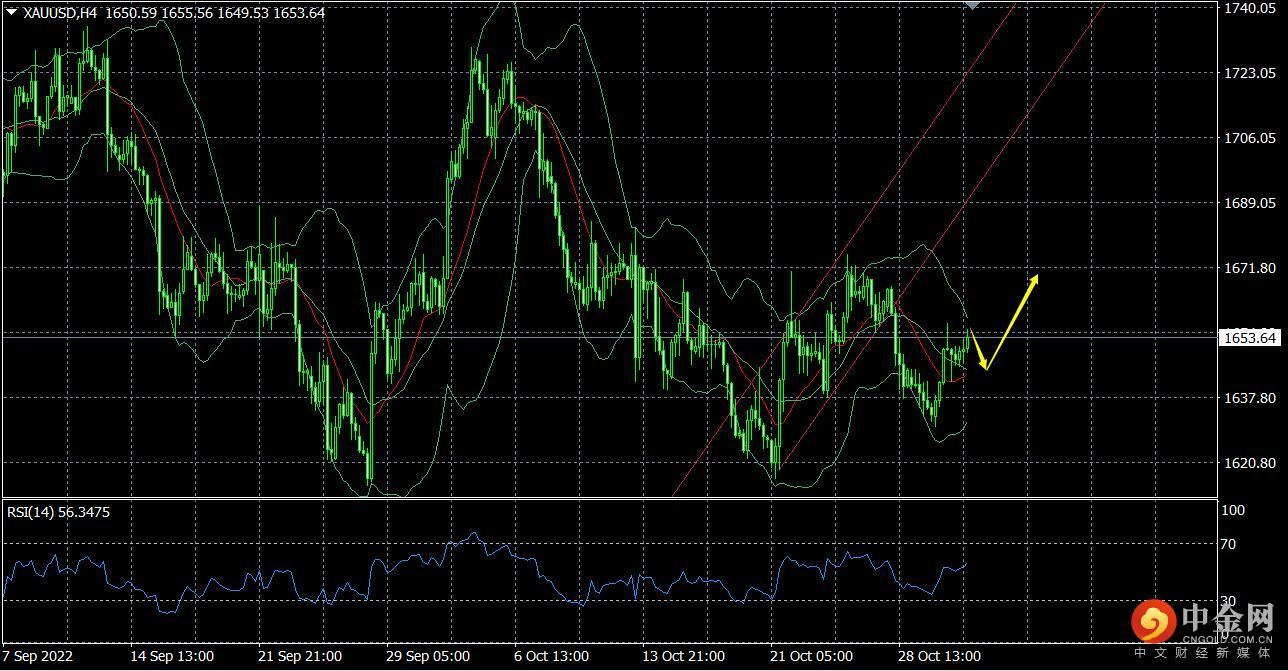This screenshot has width=1288, height=671.
Task: Open the chart menu triangle beside XAUUSD,H4
Action: click(x=11, y=13)
